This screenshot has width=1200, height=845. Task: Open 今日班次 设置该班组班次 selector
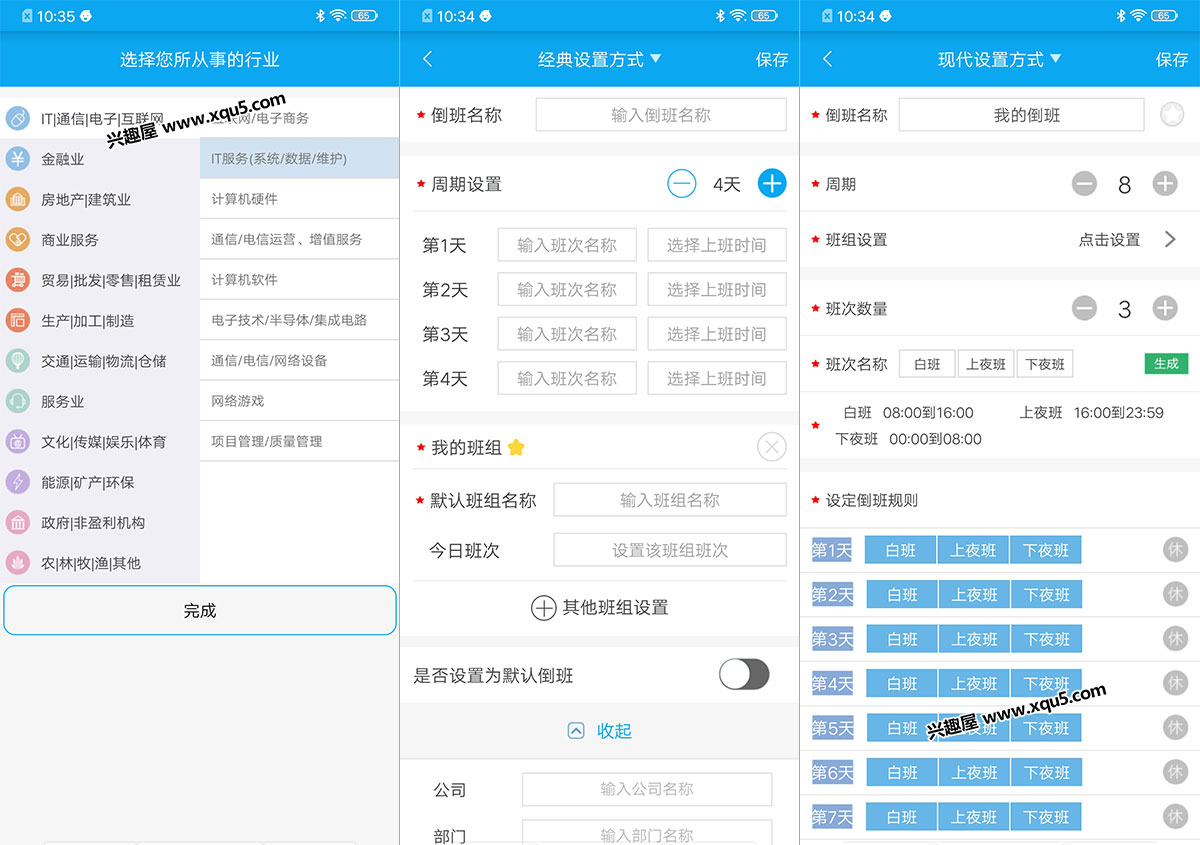[670, 550]
